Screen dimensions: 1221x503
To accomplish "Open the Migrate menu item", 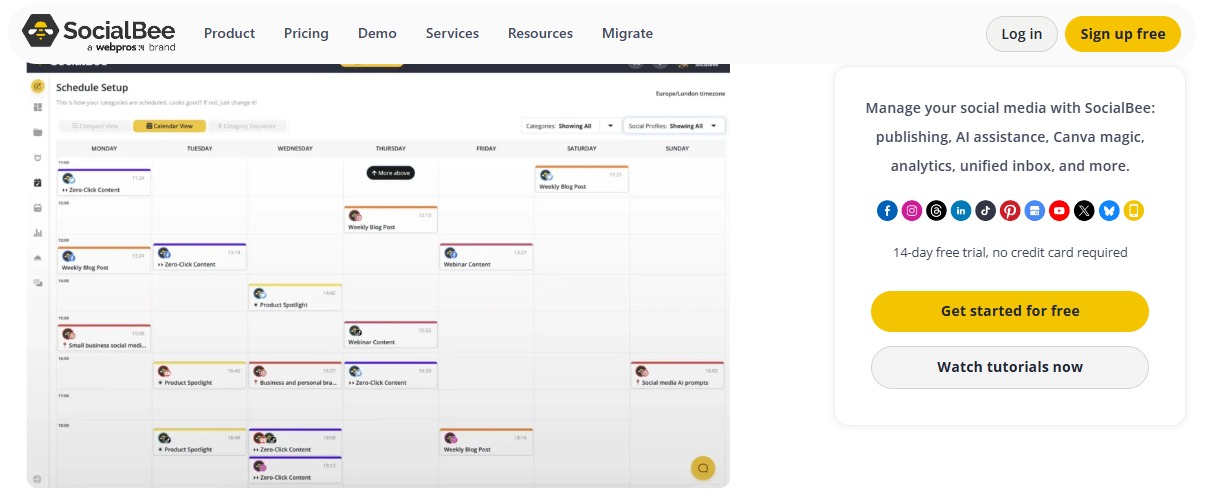I will 627,33.
